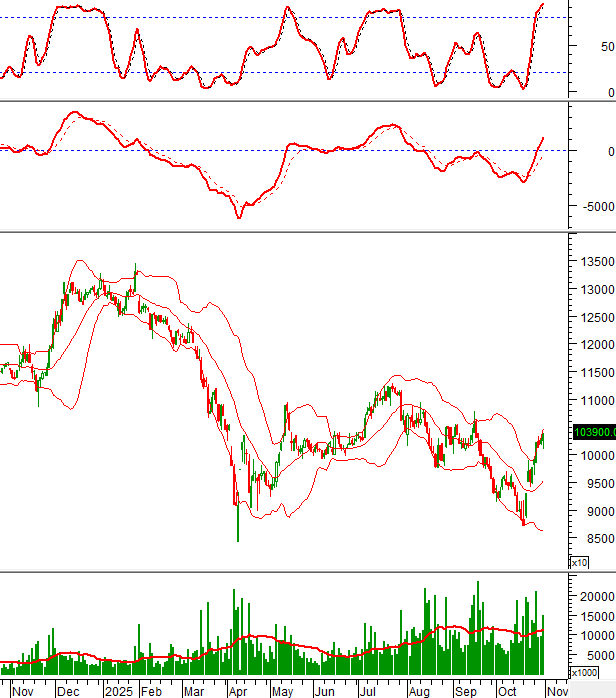
Task: Click the 50 level on oscillator axis
Action: (607, 46)
